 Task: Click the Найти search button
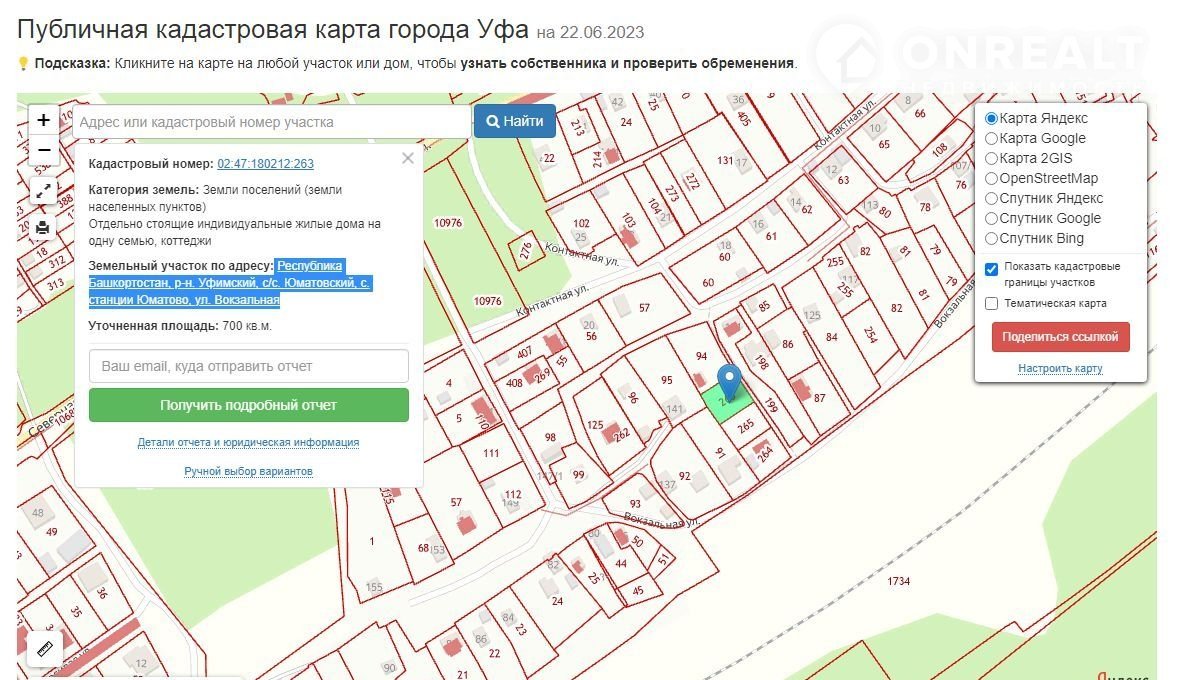(x=515, y=121)
